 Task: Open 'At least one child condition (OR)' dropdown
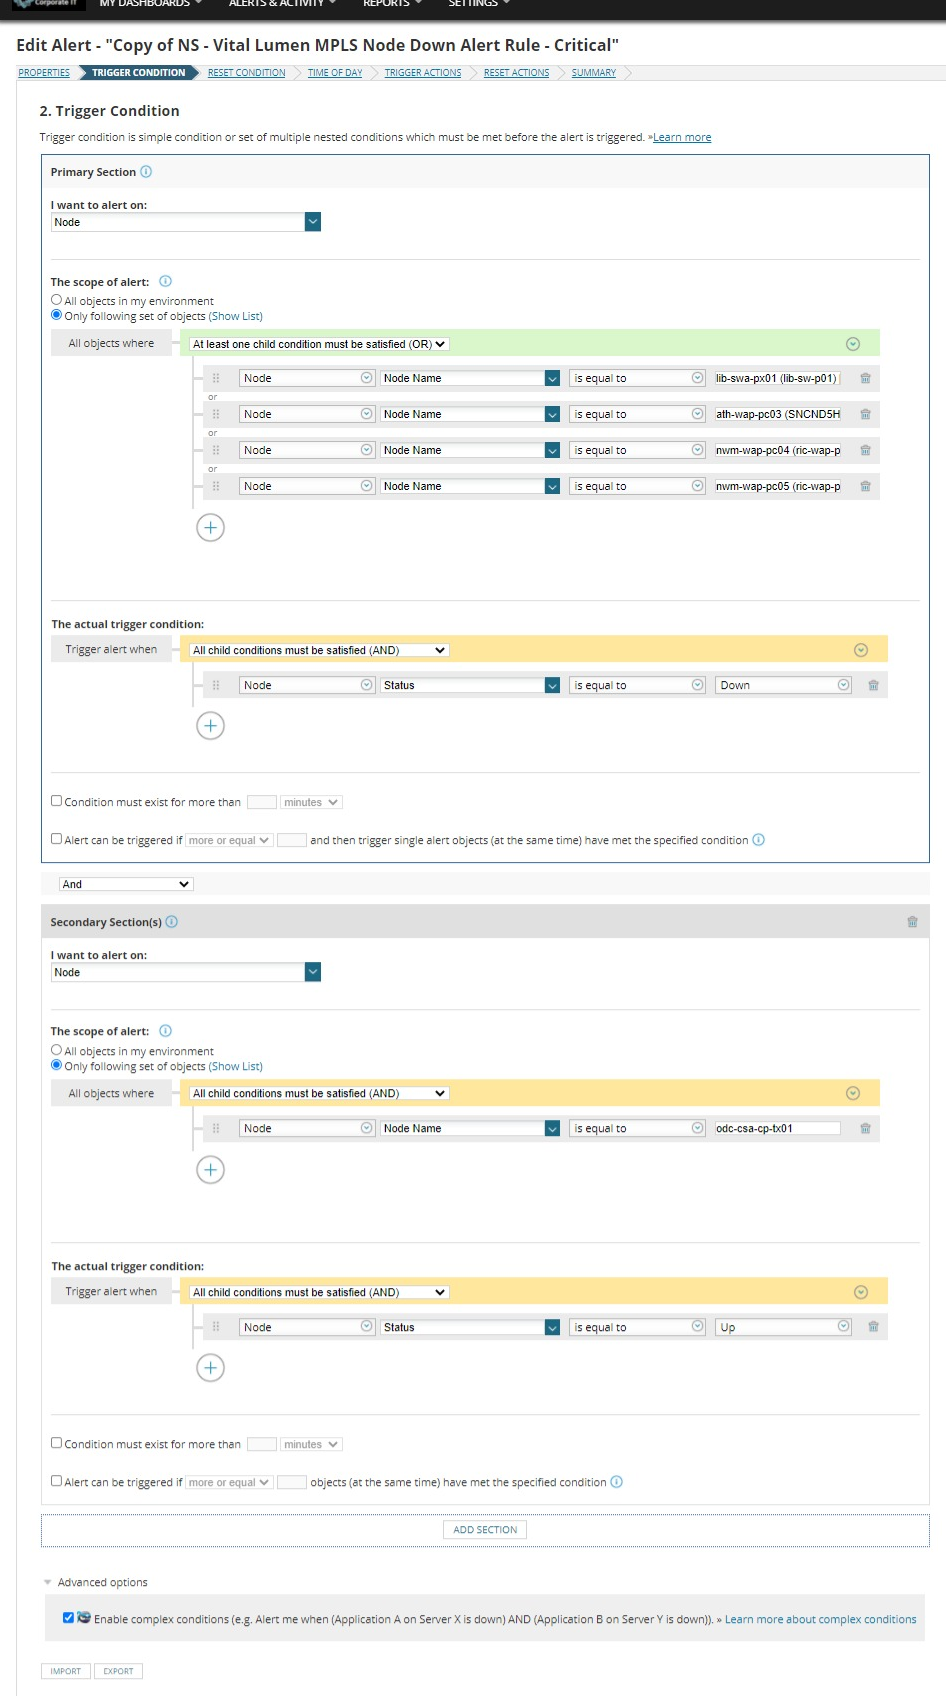(319, 344)
